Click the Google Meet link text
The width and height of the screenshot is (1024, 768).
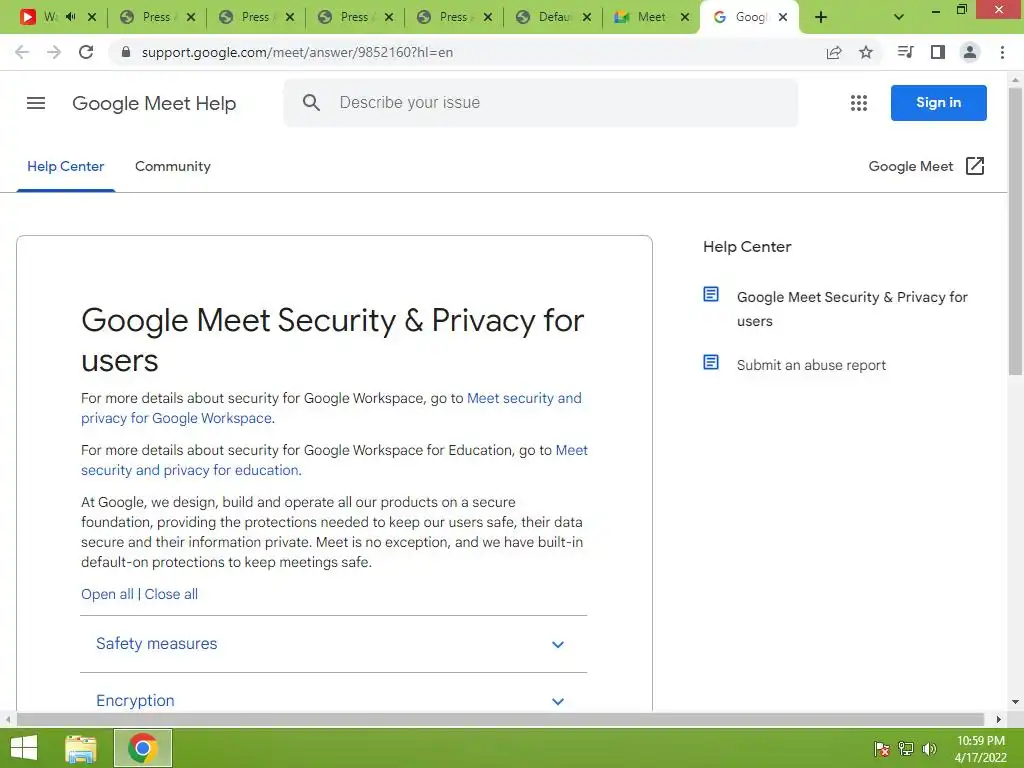coord(910,167)
